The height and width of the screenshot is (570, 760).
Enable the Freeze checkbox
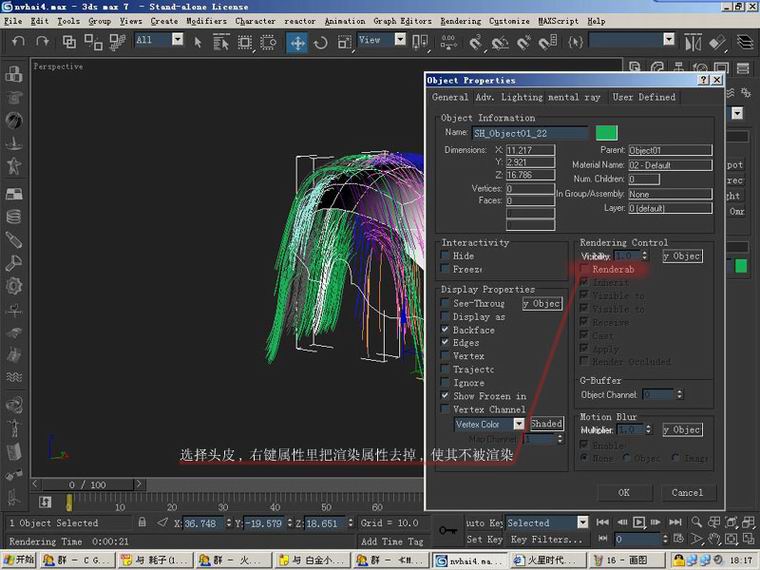(x=444, y=269)
